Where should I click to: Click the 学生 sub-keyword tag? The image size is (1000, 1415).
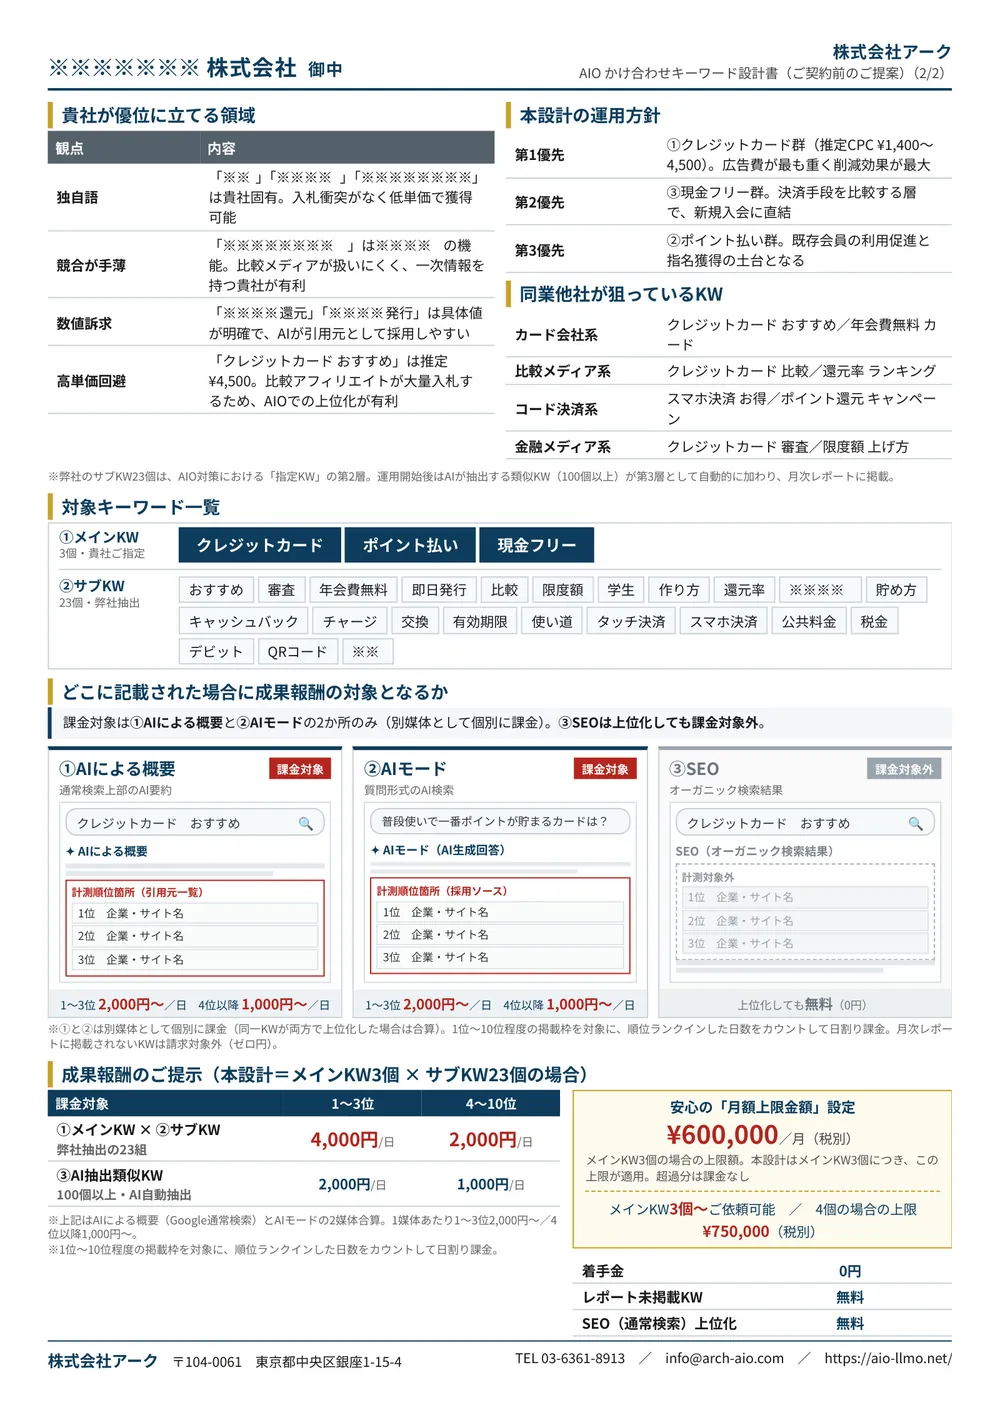[x=621, y=590]
